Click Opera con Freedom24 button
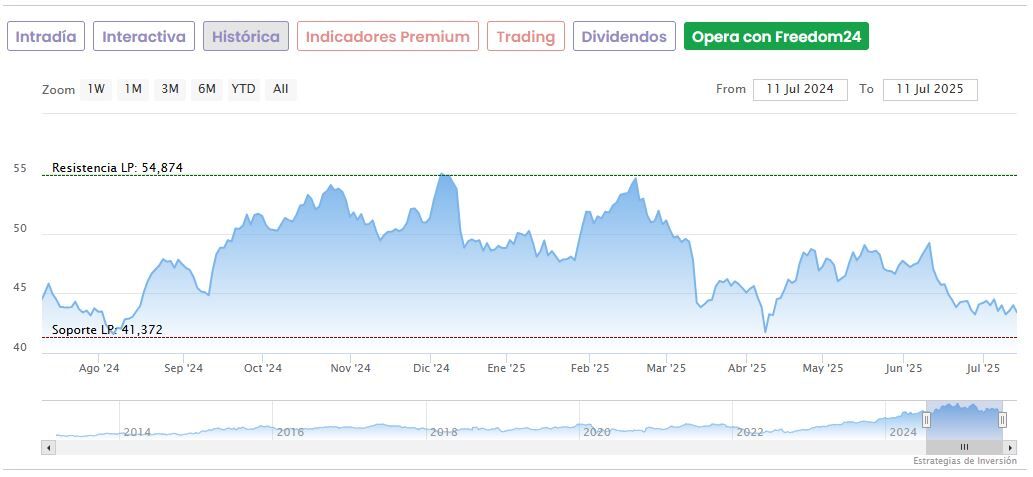The image size is (1033, 477). coord(776,37)
